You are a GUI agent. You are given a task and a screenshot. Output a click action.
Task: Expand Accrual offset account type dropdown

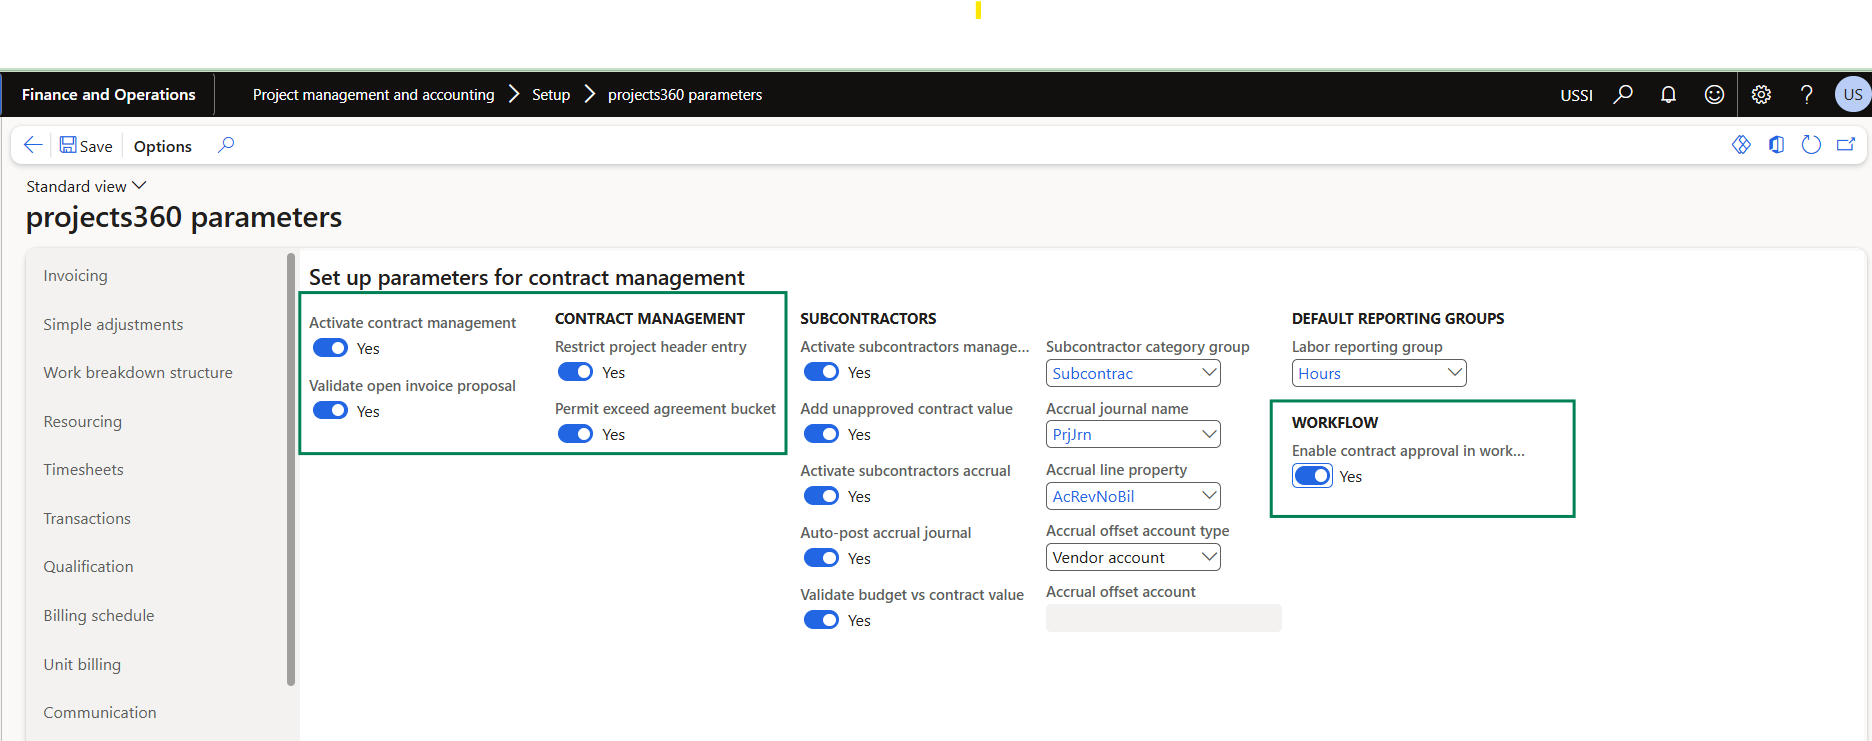click(x=1208, y=557)
